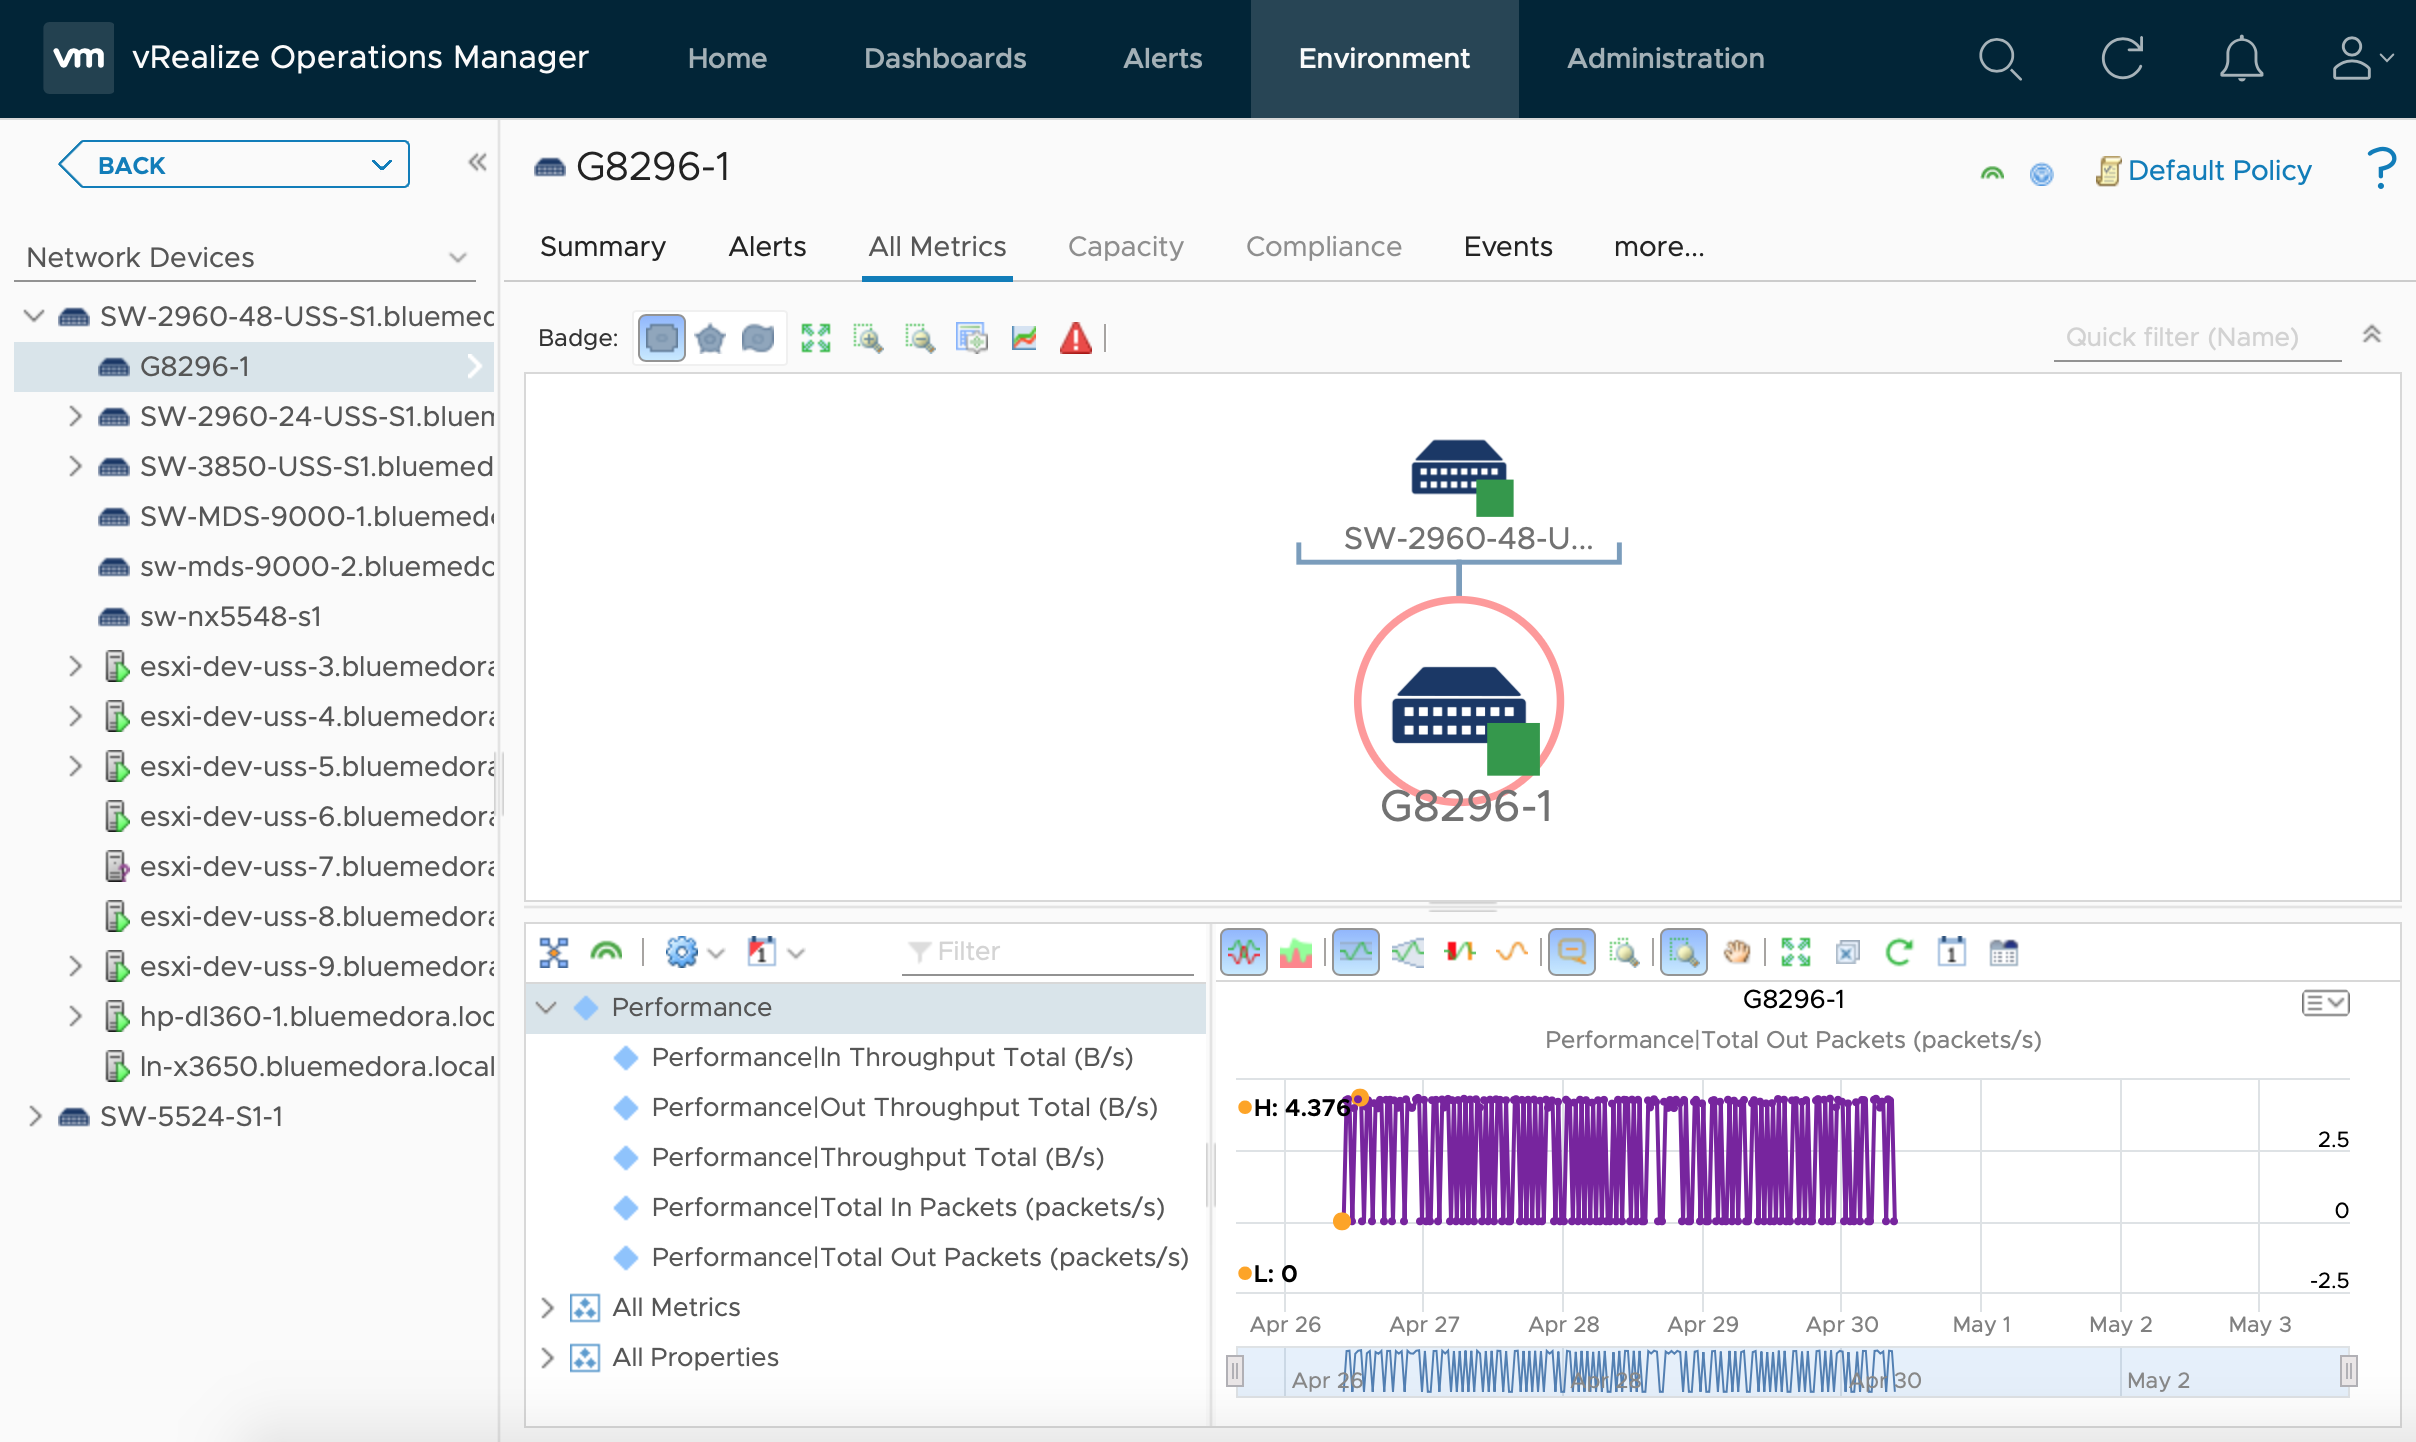The image size is (2416, 1442).
Task: Click the Default Policy link
Action: point(2219,171)
